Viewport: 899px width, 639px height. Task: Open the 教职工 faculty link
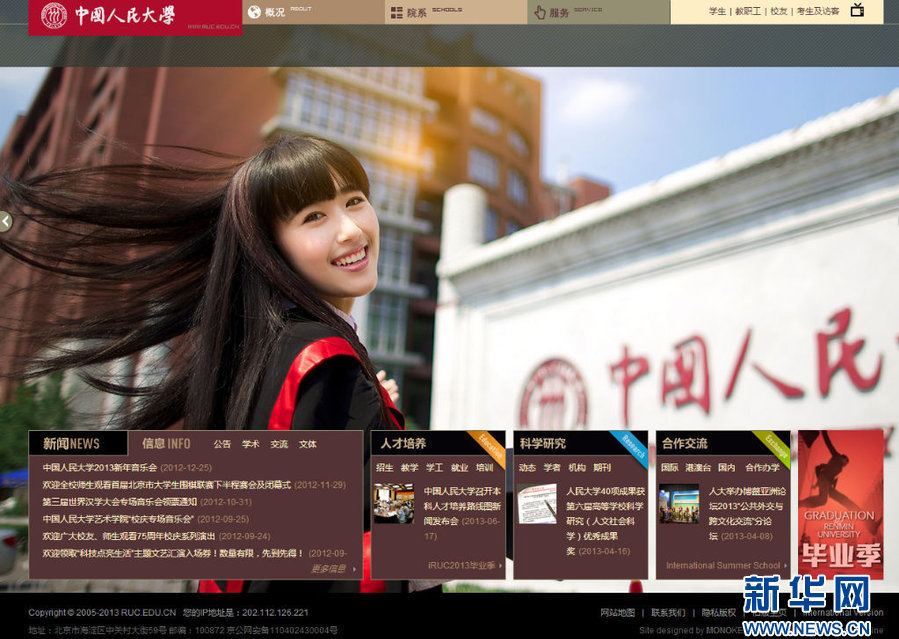pyautogui.click(x=748, y=11)
